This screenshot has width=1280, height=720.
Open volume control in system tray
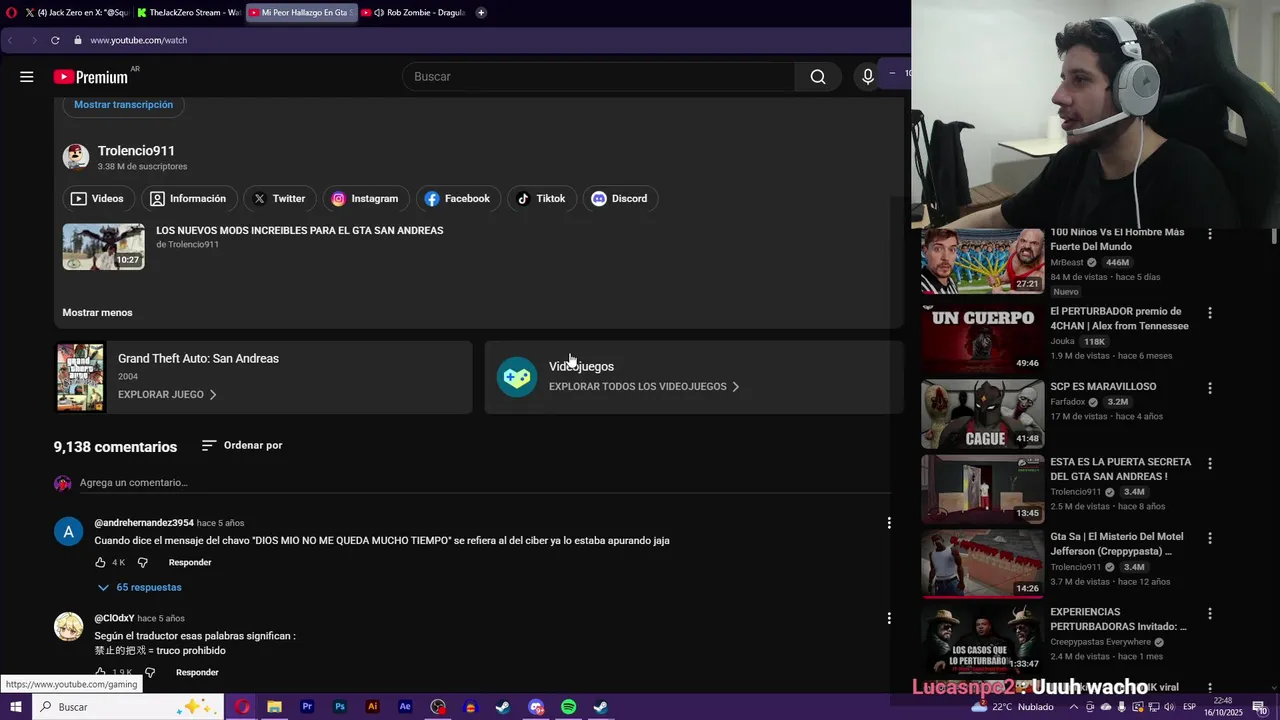click(x=1170, y=707)
